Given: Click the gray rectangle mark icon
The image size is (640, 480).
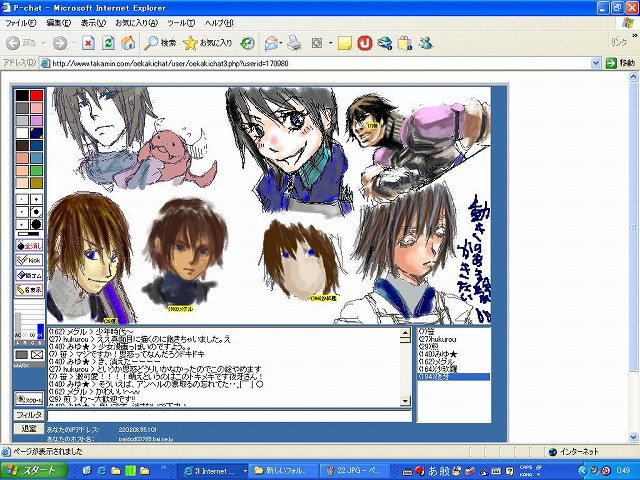Looking at the screenshot, I should click(22, 355).
